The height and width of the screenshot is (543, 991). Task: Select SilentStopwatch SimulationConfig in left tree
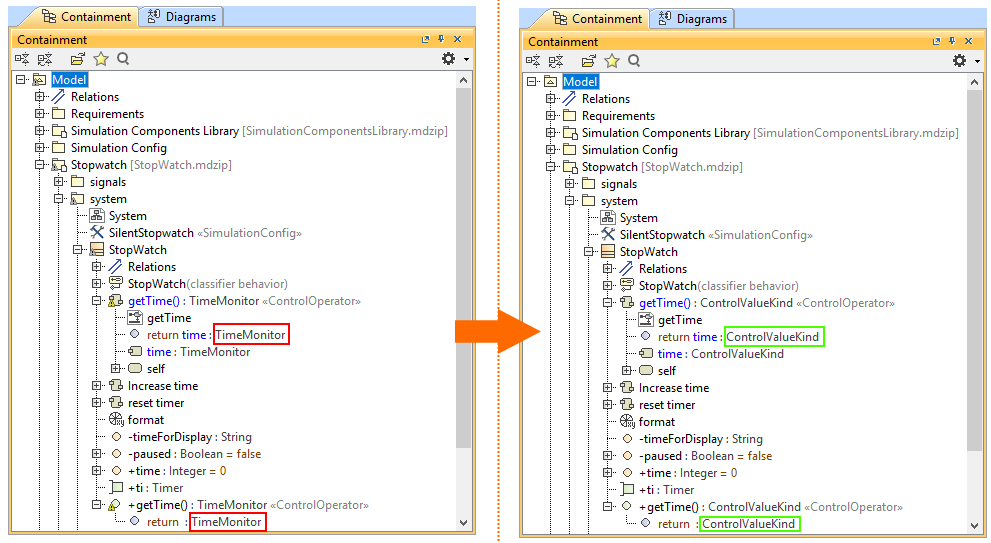point(205,233)
